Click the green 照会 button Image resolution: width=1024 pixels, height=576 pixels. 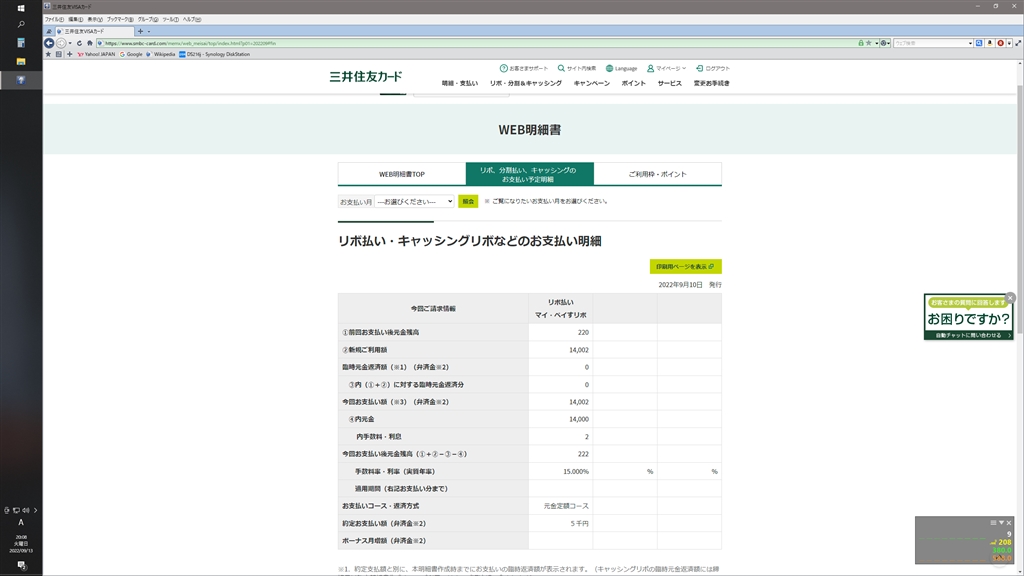tap(468, 202)
